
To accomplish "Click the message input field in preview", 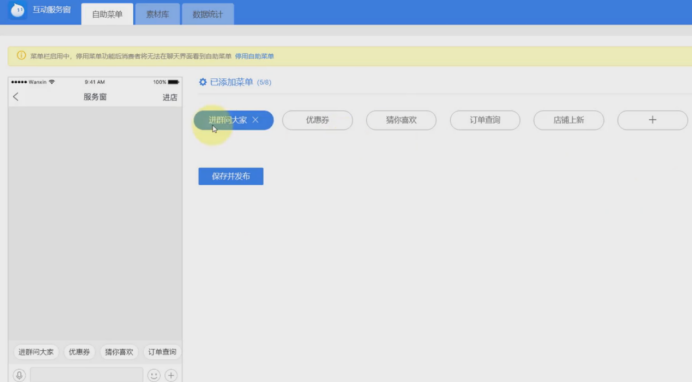I will click(x=87, y=375).
